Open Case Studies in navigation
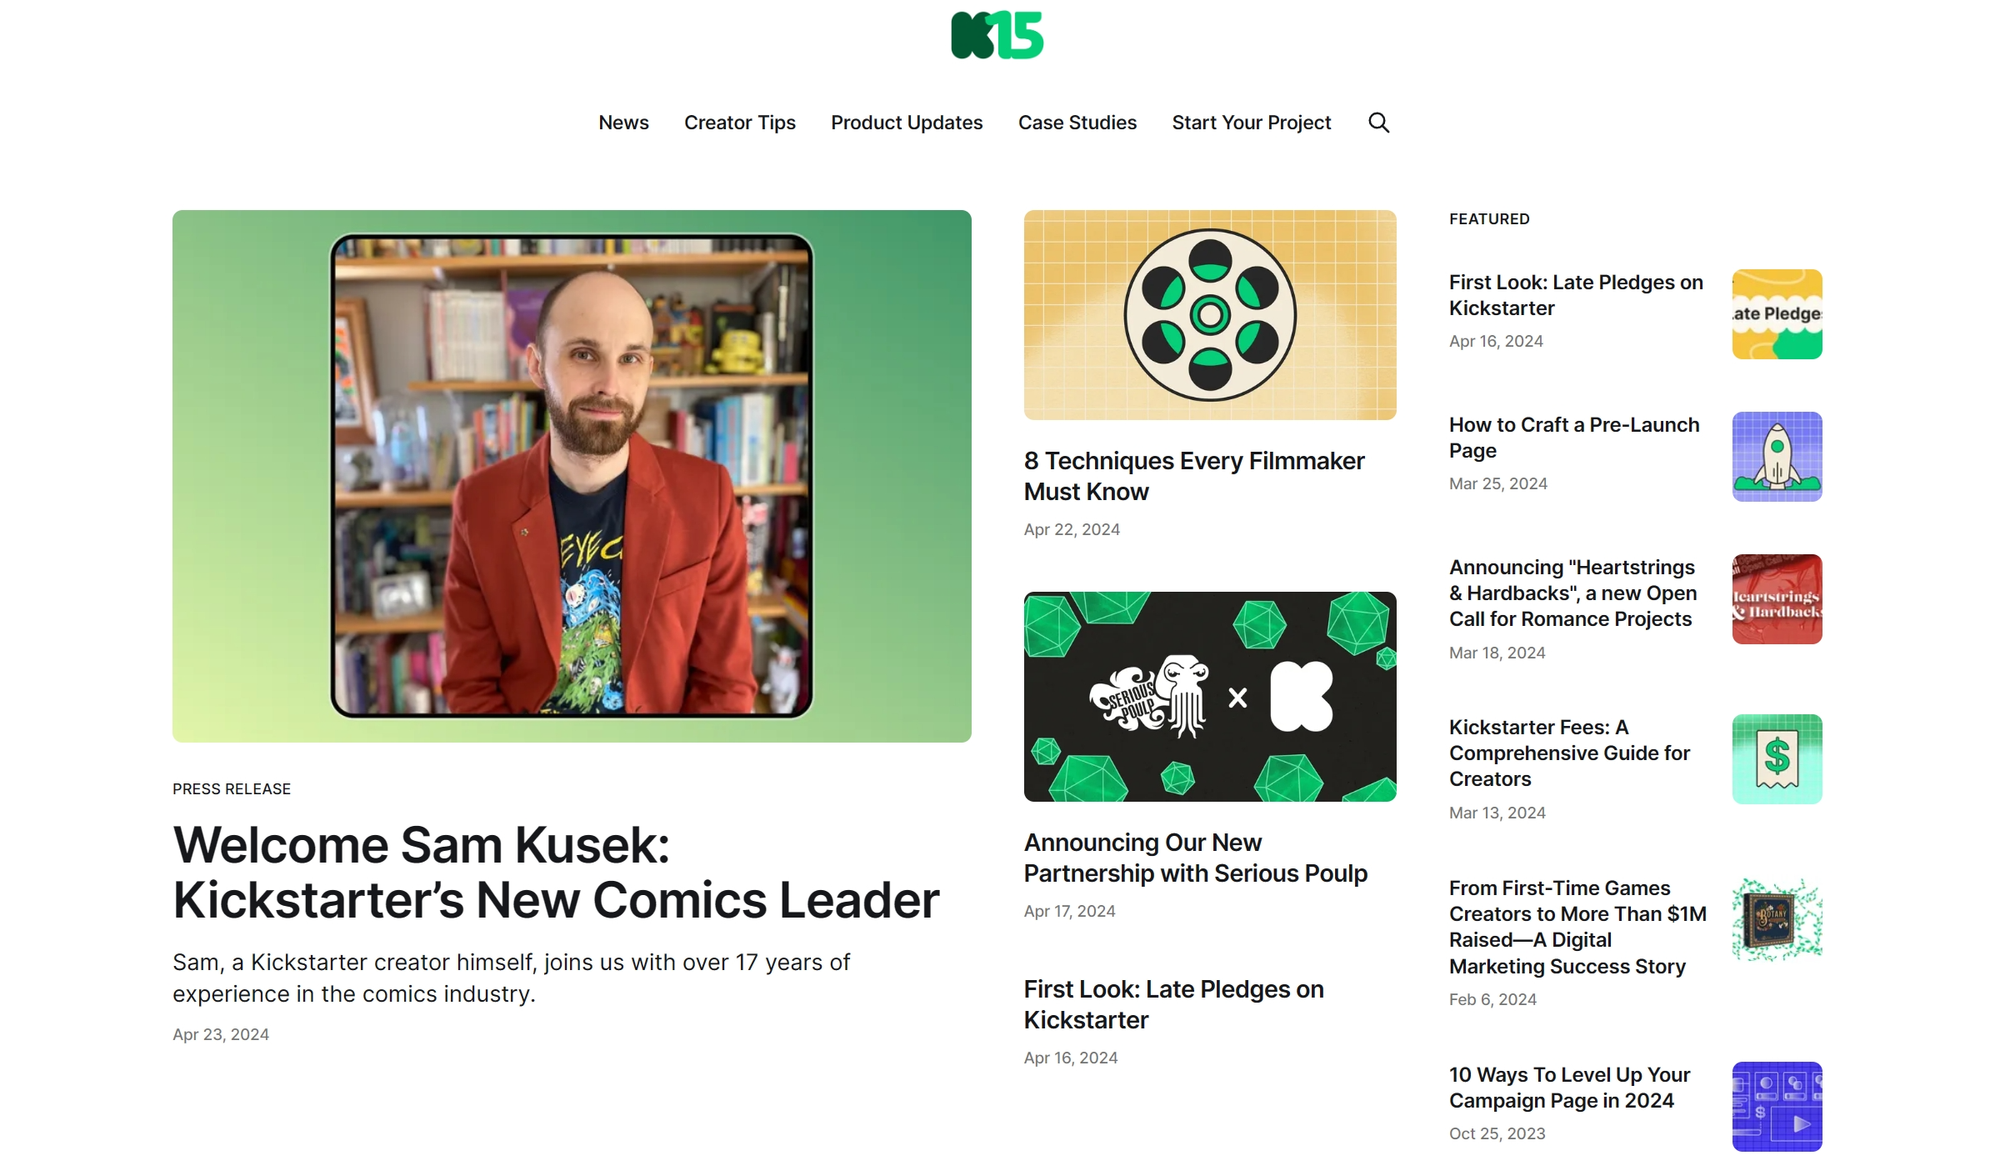Image resolution: width=2000 pixels, height=1156 pixels. coord(1077,122)
